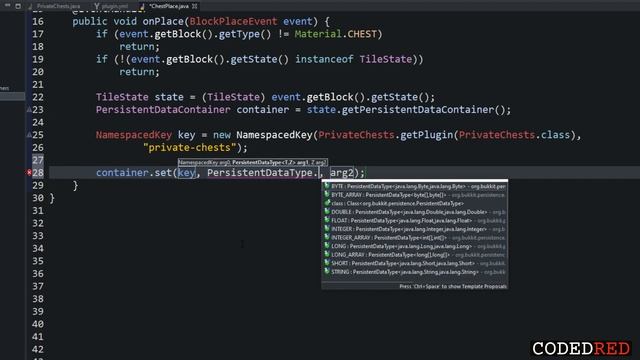Click line number 42 in gutter

[38, 349]
